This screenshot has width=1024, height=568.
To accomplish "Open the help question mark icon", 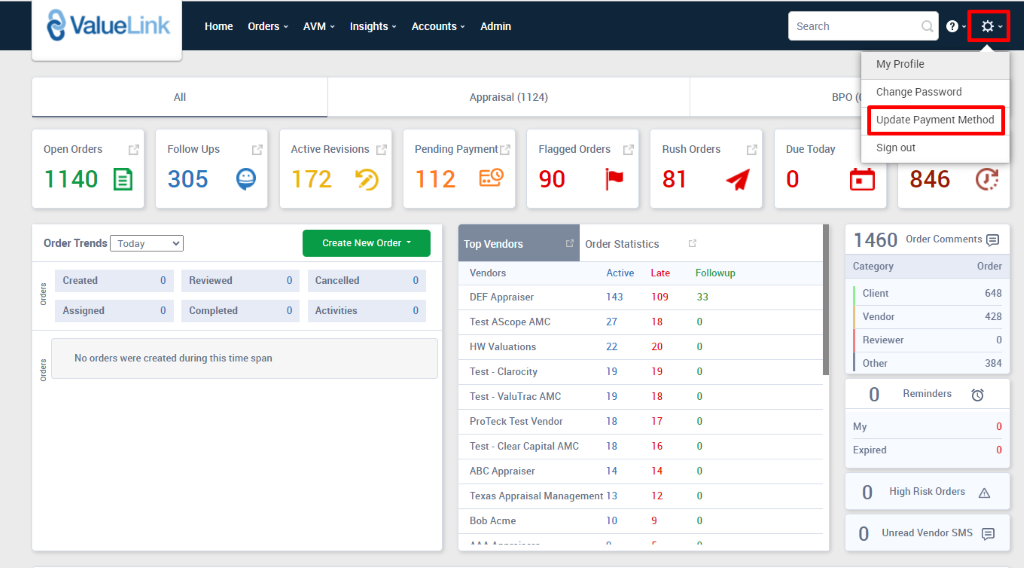I will coord(952,27).
